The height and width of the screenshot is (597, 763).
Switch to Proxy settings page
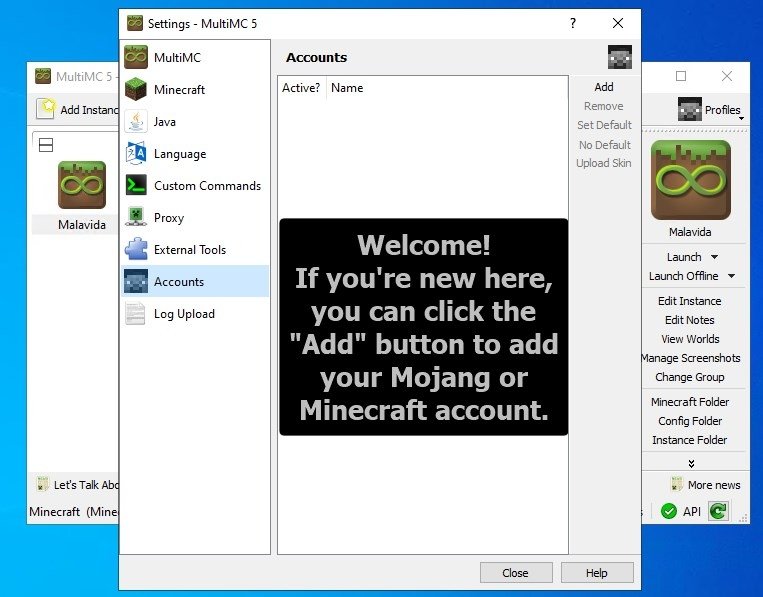pyautogui.click(x=195, y=217)
